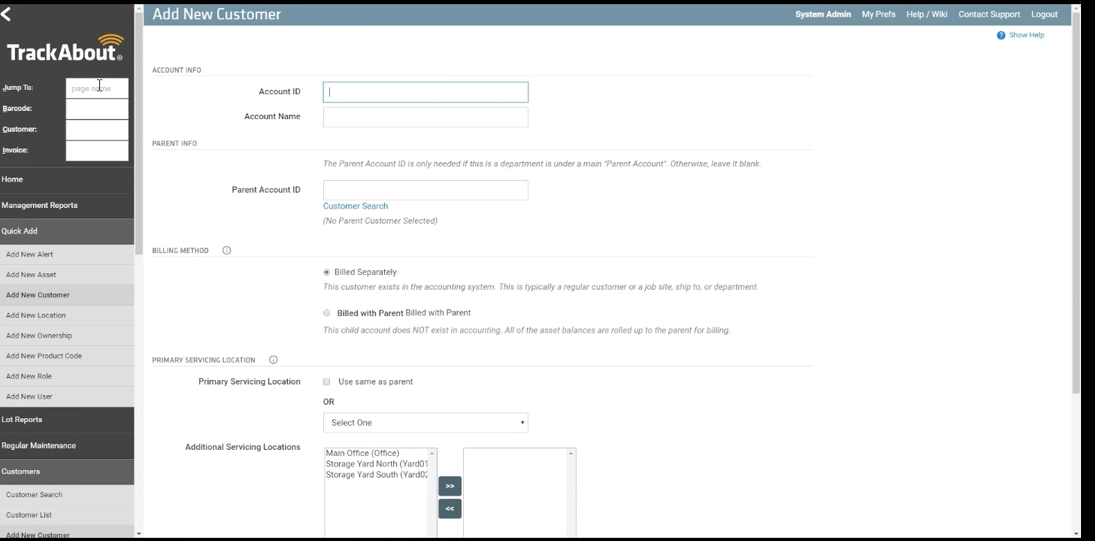
Task: Open the Select One servicing location dropdown
Action: click(x=425, y=422)
